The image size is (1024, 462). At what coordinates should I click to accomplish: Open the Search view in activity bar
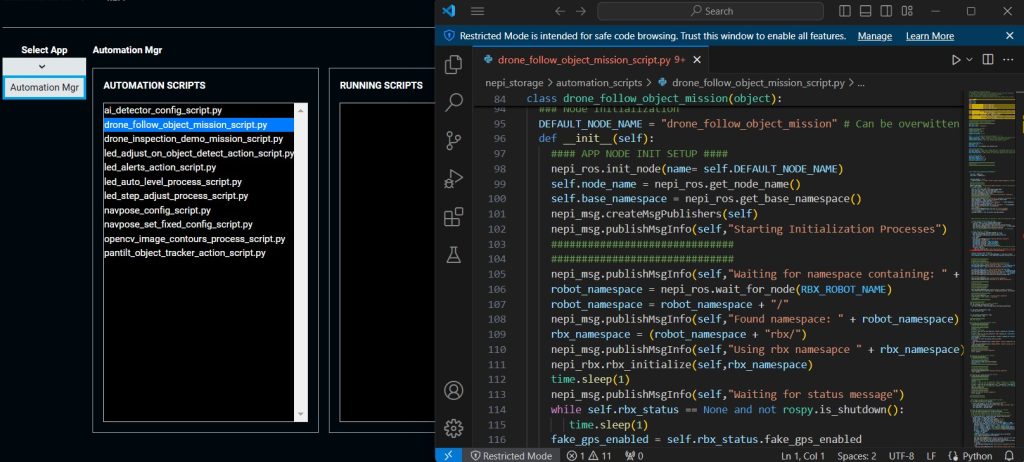click(454, 102)
